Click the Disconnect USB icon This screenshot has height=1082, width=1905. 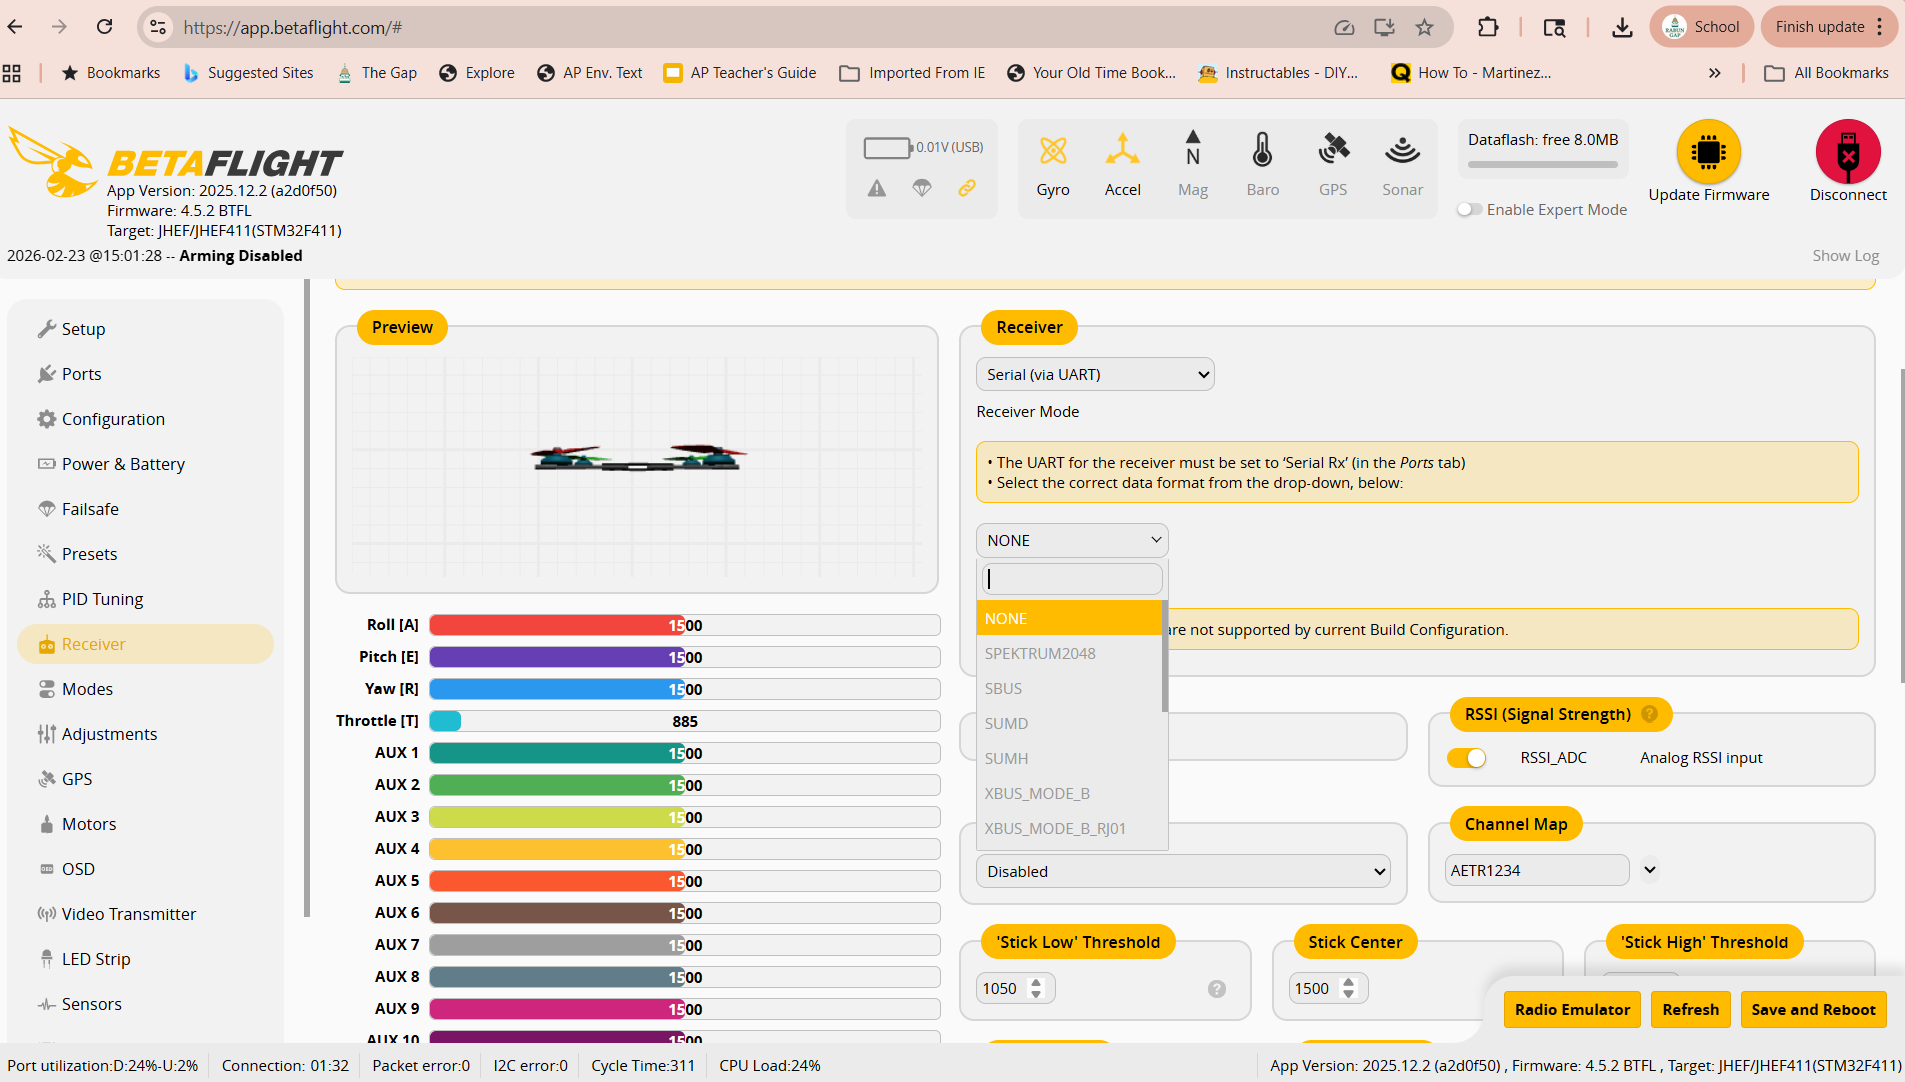point(1847,152)
